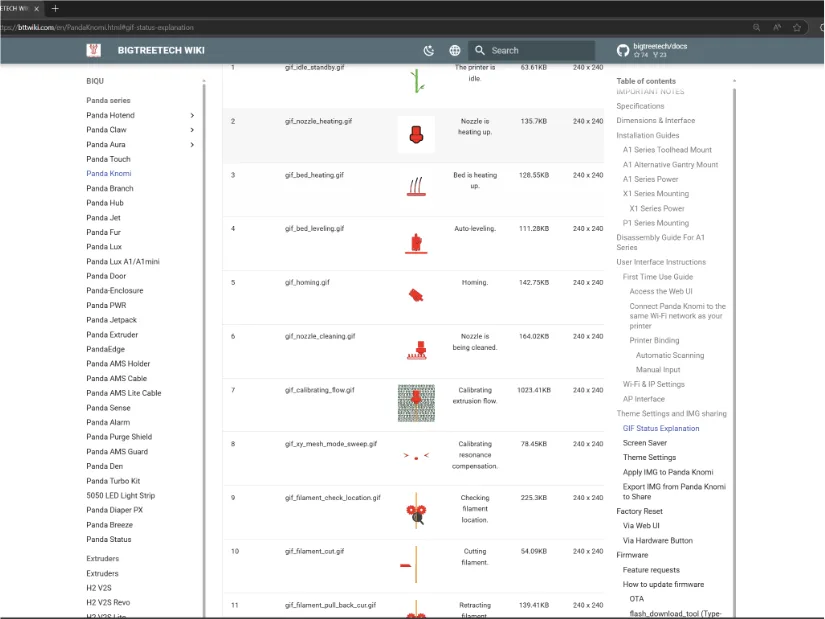This screenshot has height=619, width=825.
Task: Jump to Factory Reset section
Action: click(639, 512)
